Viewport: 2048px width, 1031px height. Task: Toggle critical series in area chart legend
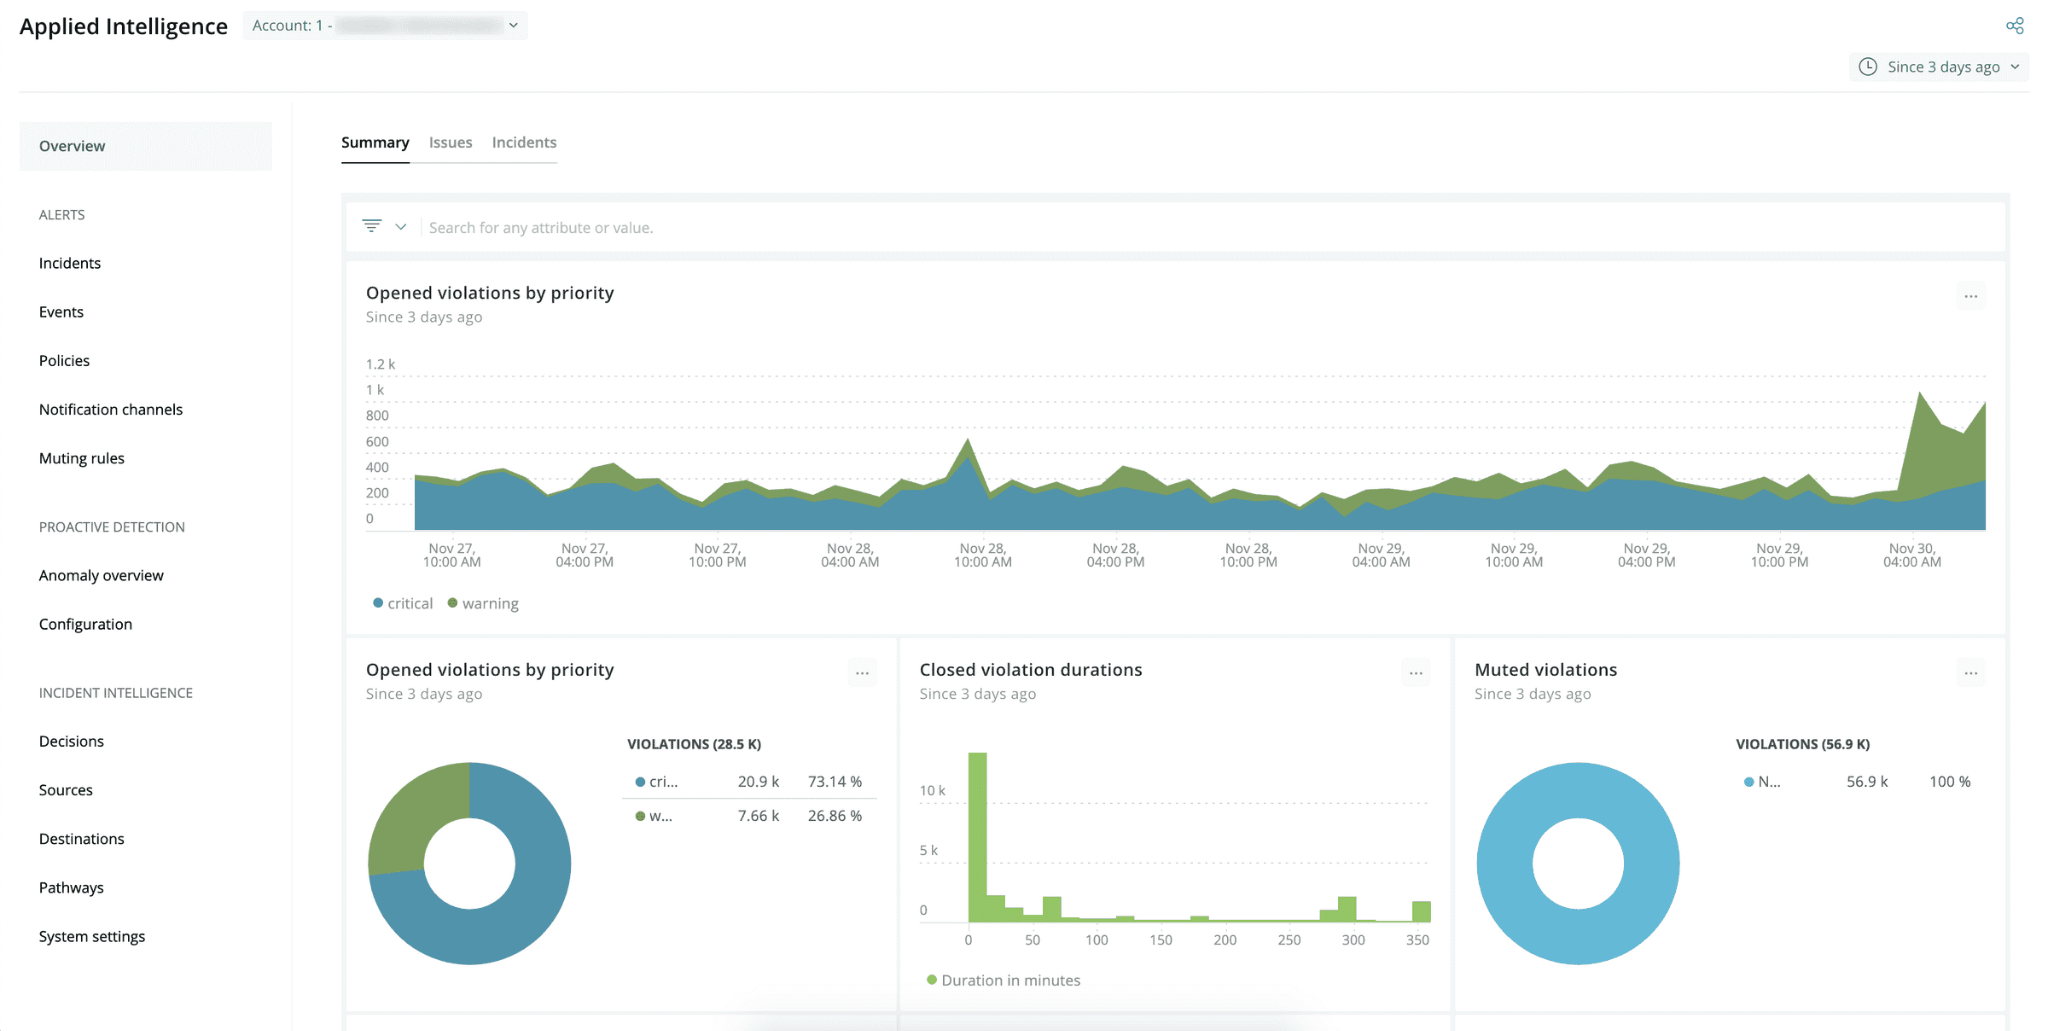coord(403,603)
